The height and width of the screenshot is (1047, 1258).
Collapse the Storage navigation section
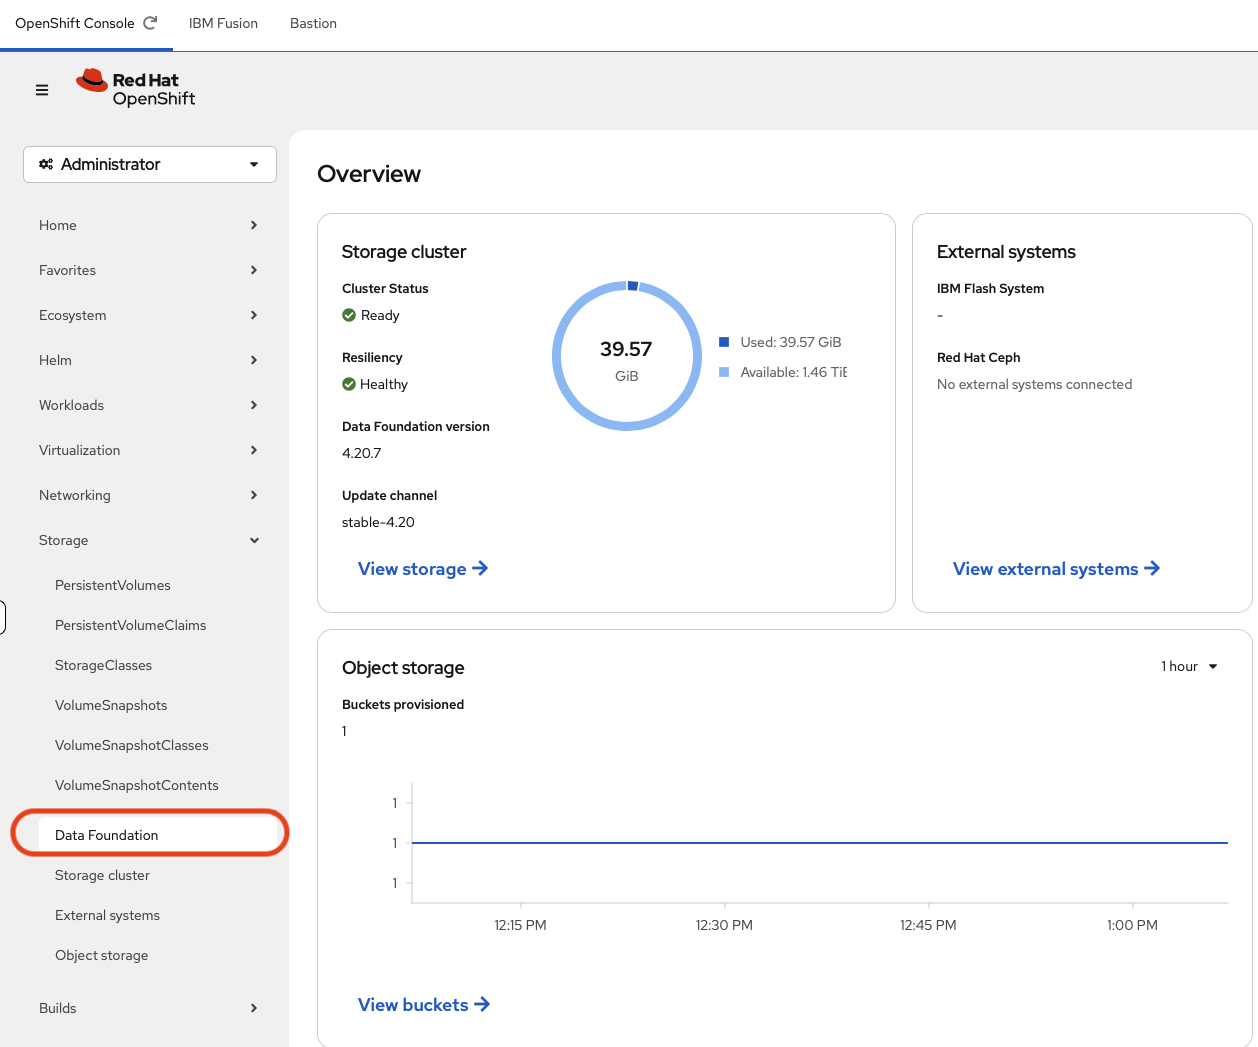point(148,540)
